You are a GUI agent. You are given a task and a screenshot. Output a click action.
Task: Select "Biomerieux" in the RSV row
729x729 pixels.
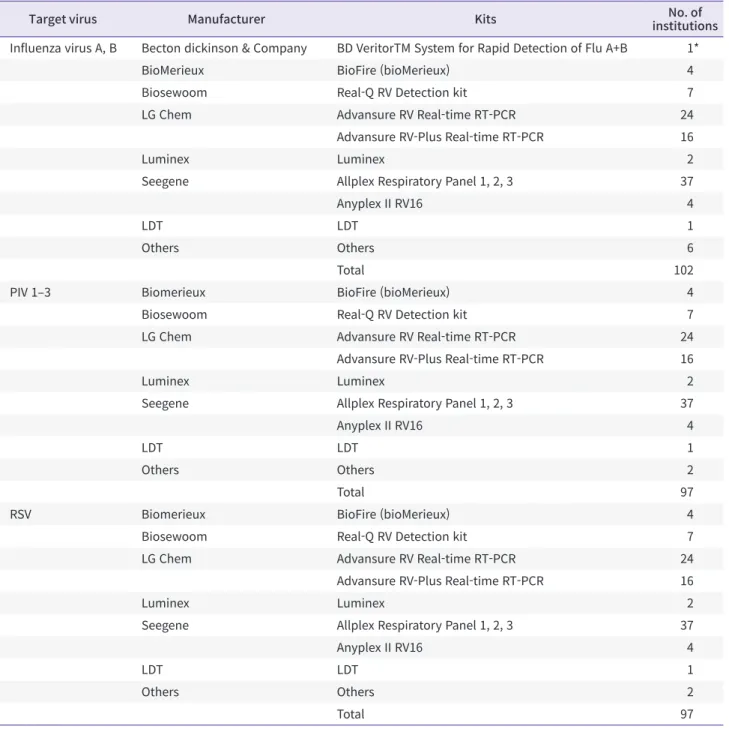tap(173, 515)
